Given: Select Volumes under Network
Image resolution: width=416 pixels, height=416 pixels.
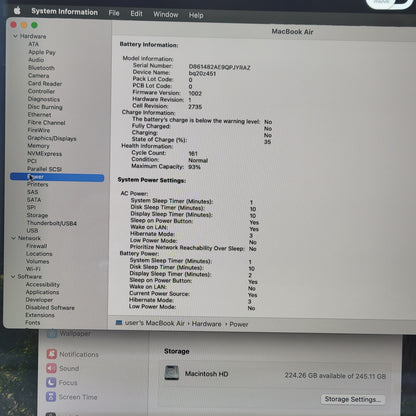Looking at the screenshot, I should 38,261.
